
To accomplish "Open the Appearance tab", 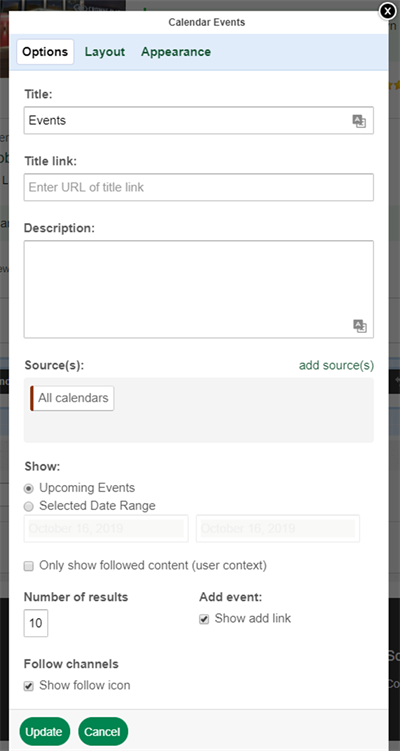I will click(x=176, y=52).
